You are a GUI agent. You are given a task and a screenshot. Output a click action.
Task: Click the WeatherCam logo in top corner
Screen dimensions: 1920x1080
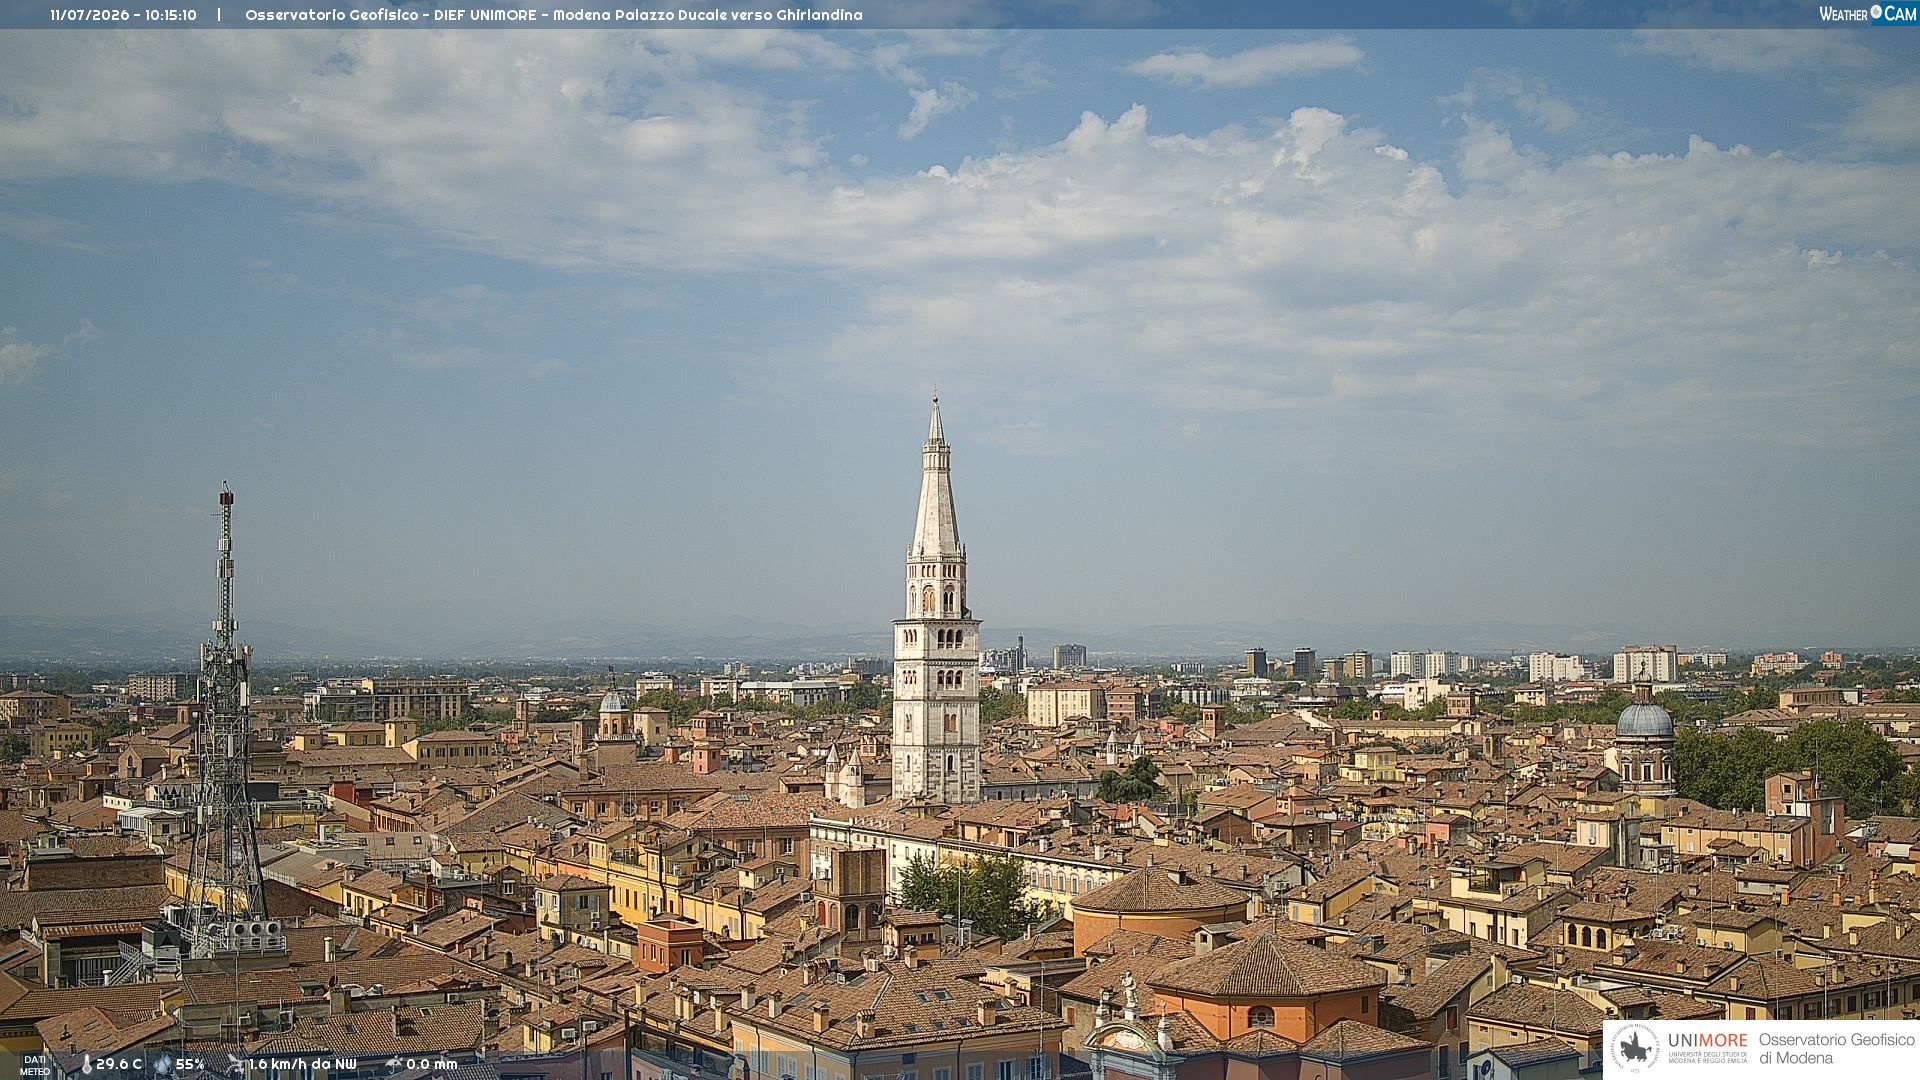pyautogui.click(x=1867, y=14)
